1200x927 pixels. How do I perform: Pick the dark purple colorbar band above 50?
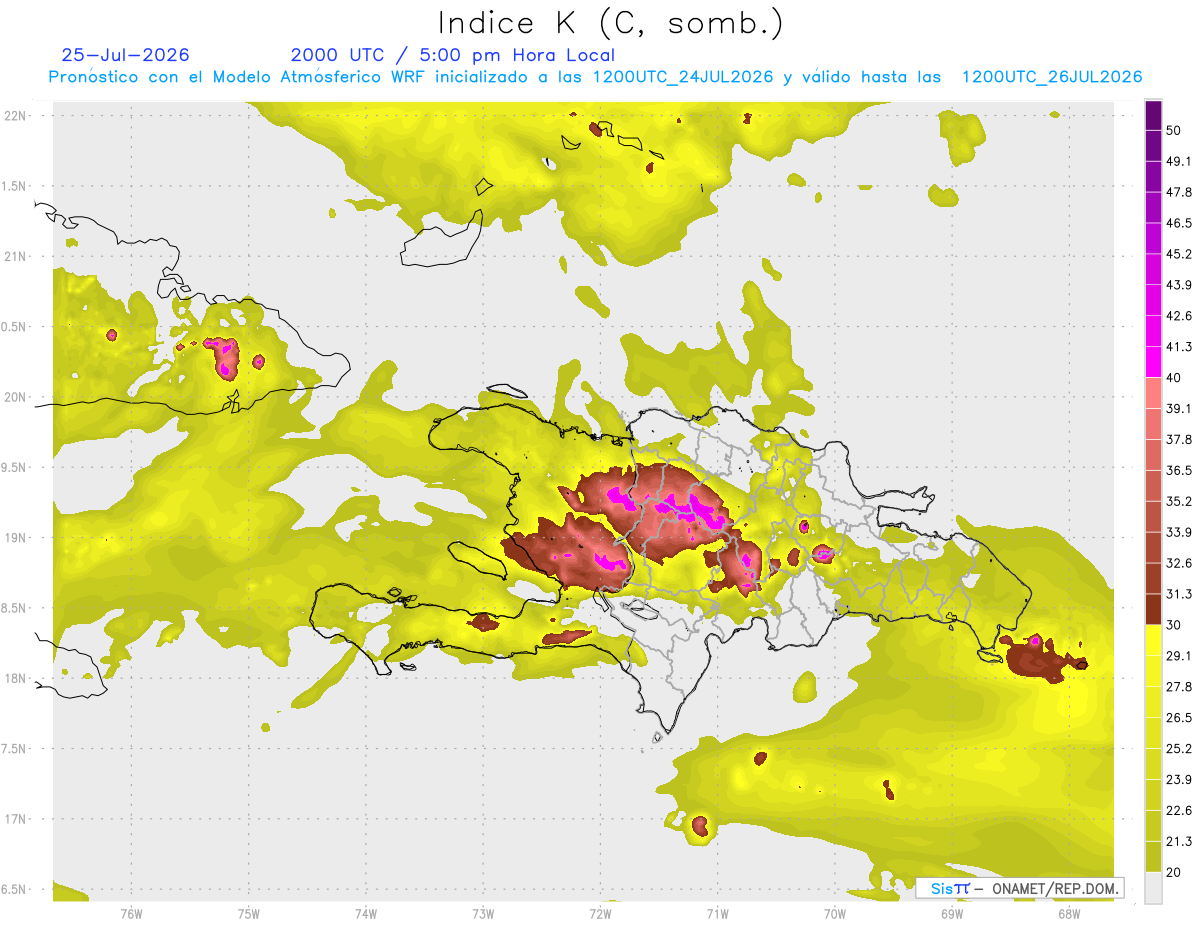pos(1153,116)
